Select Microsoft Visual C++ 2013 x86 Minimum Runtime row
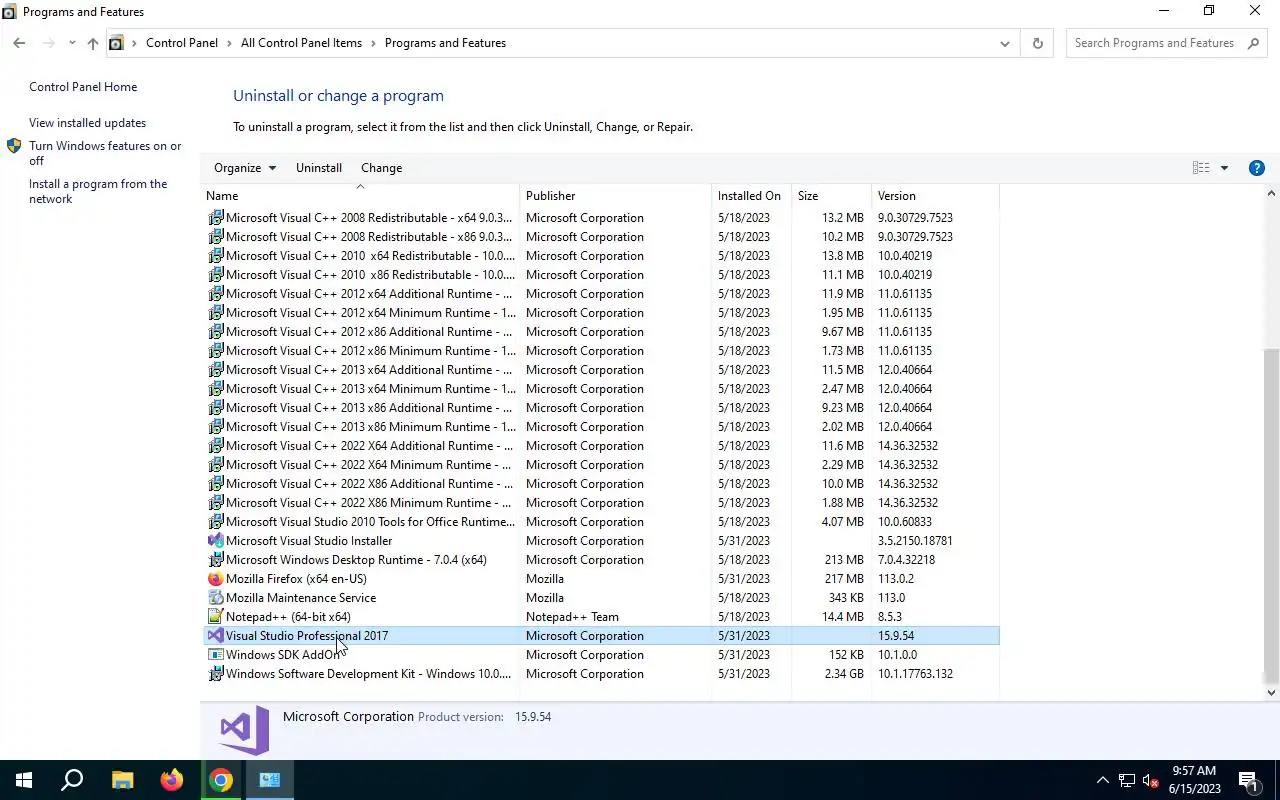This screenshot has height=800, width=1280. (x=601, y=427)
